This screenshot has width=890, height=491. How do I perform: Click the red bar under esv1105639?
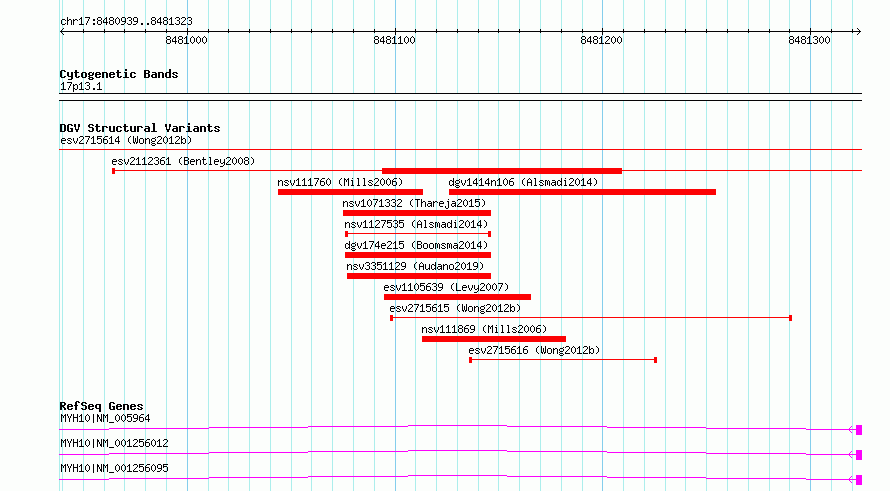[457, 297]
